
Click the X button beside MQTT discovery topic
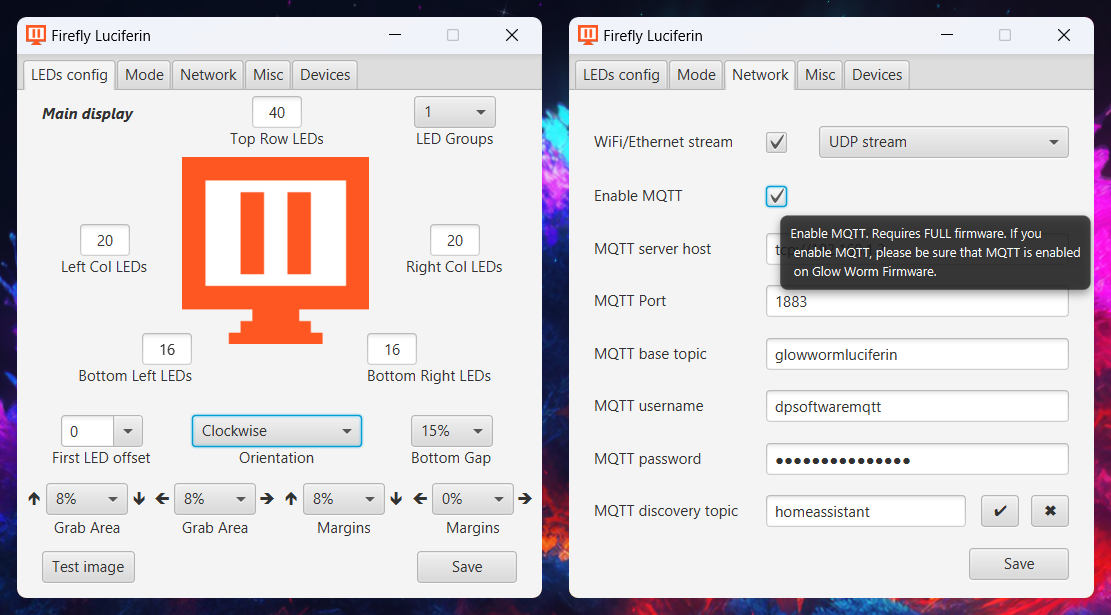click(1050, 511)
